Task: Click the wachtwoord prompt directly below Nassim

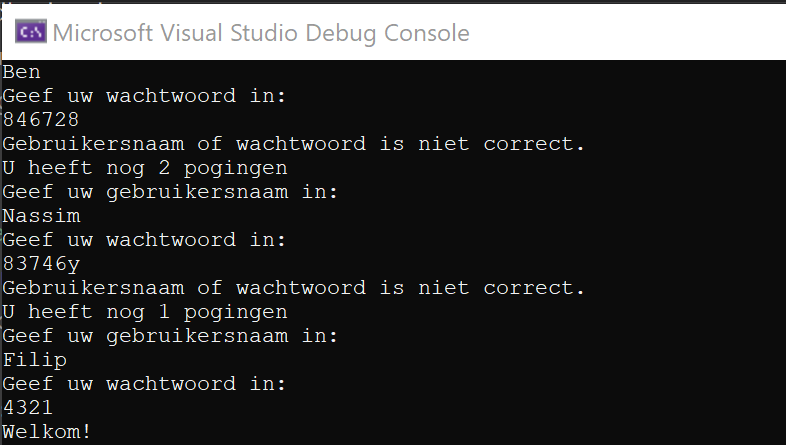Action: point(144,240)
